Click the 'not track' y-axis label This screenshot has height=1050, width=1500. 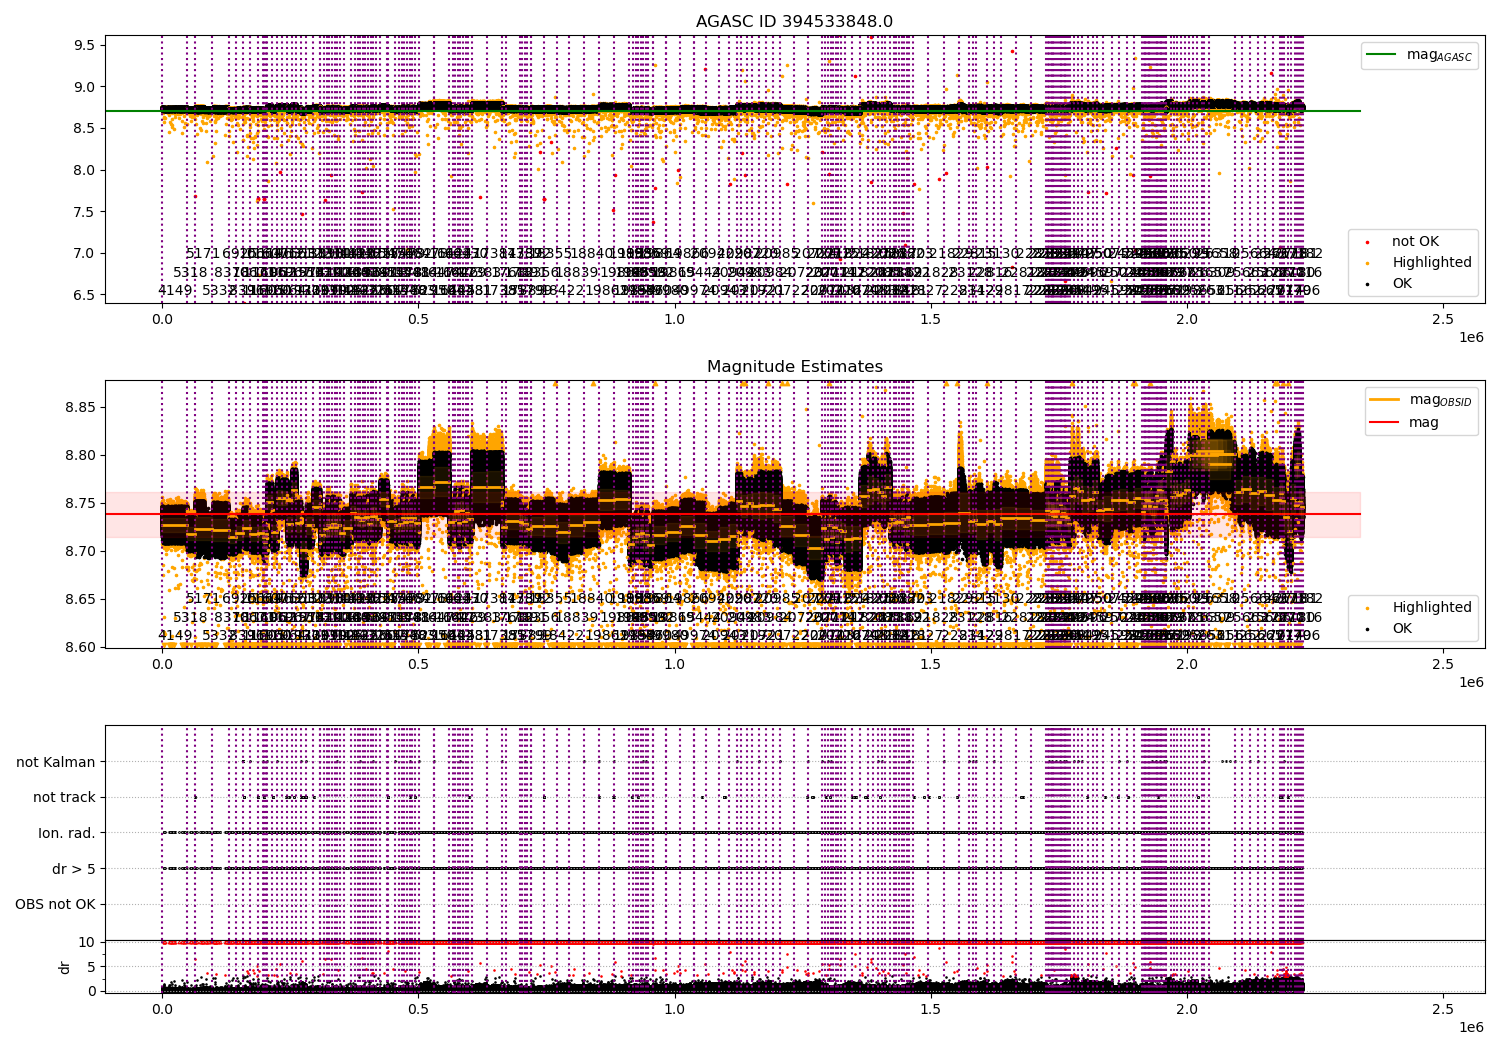[x=64, y=798]
